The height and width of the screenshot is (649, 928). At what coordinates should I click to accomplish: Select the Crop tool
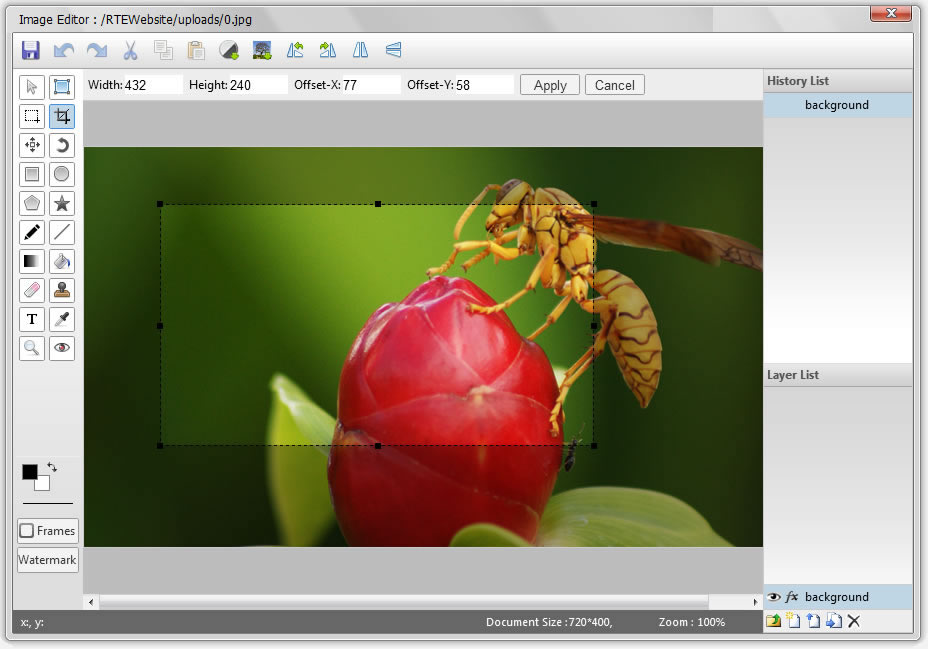(x=62, y=116)
